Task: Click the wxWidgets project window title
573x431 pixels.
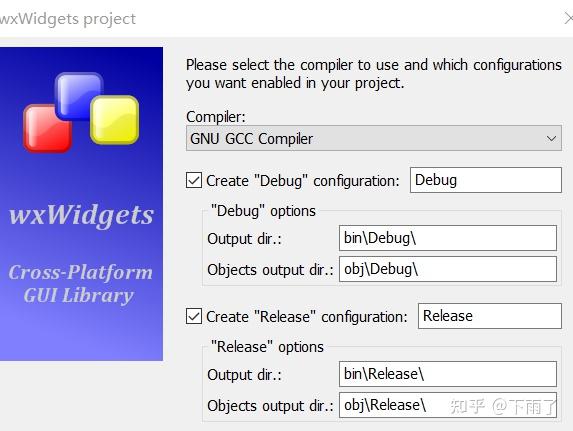Action: (68, 19)
